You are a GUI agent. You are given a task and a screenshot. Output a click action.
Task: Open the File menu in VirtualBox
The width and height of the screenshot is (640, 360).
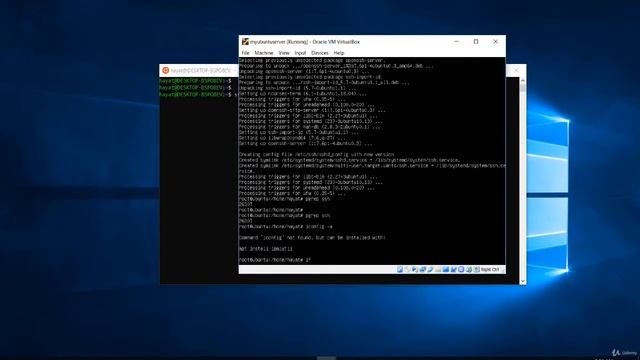pos(245,53)
